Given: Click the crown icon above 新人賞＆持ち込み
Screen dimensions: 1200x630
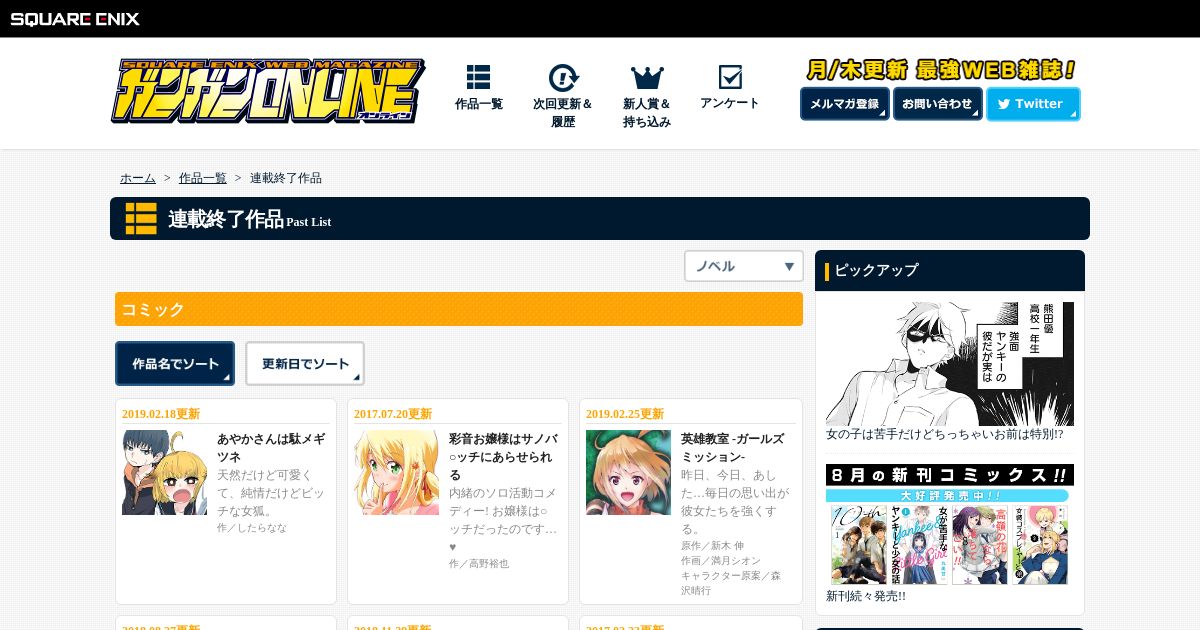Looking at the screenshot, I should pos(647,77).
